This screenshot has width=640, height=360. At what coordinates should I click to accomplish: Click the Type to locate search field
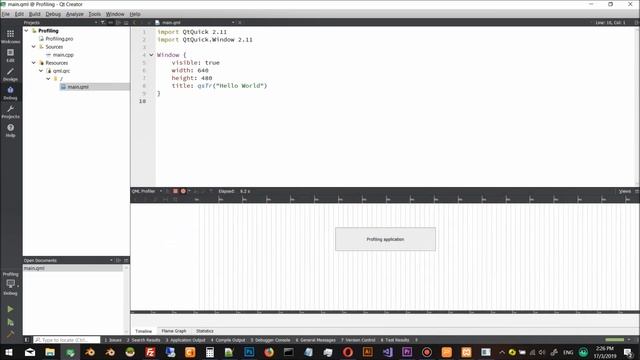[67, 340]
